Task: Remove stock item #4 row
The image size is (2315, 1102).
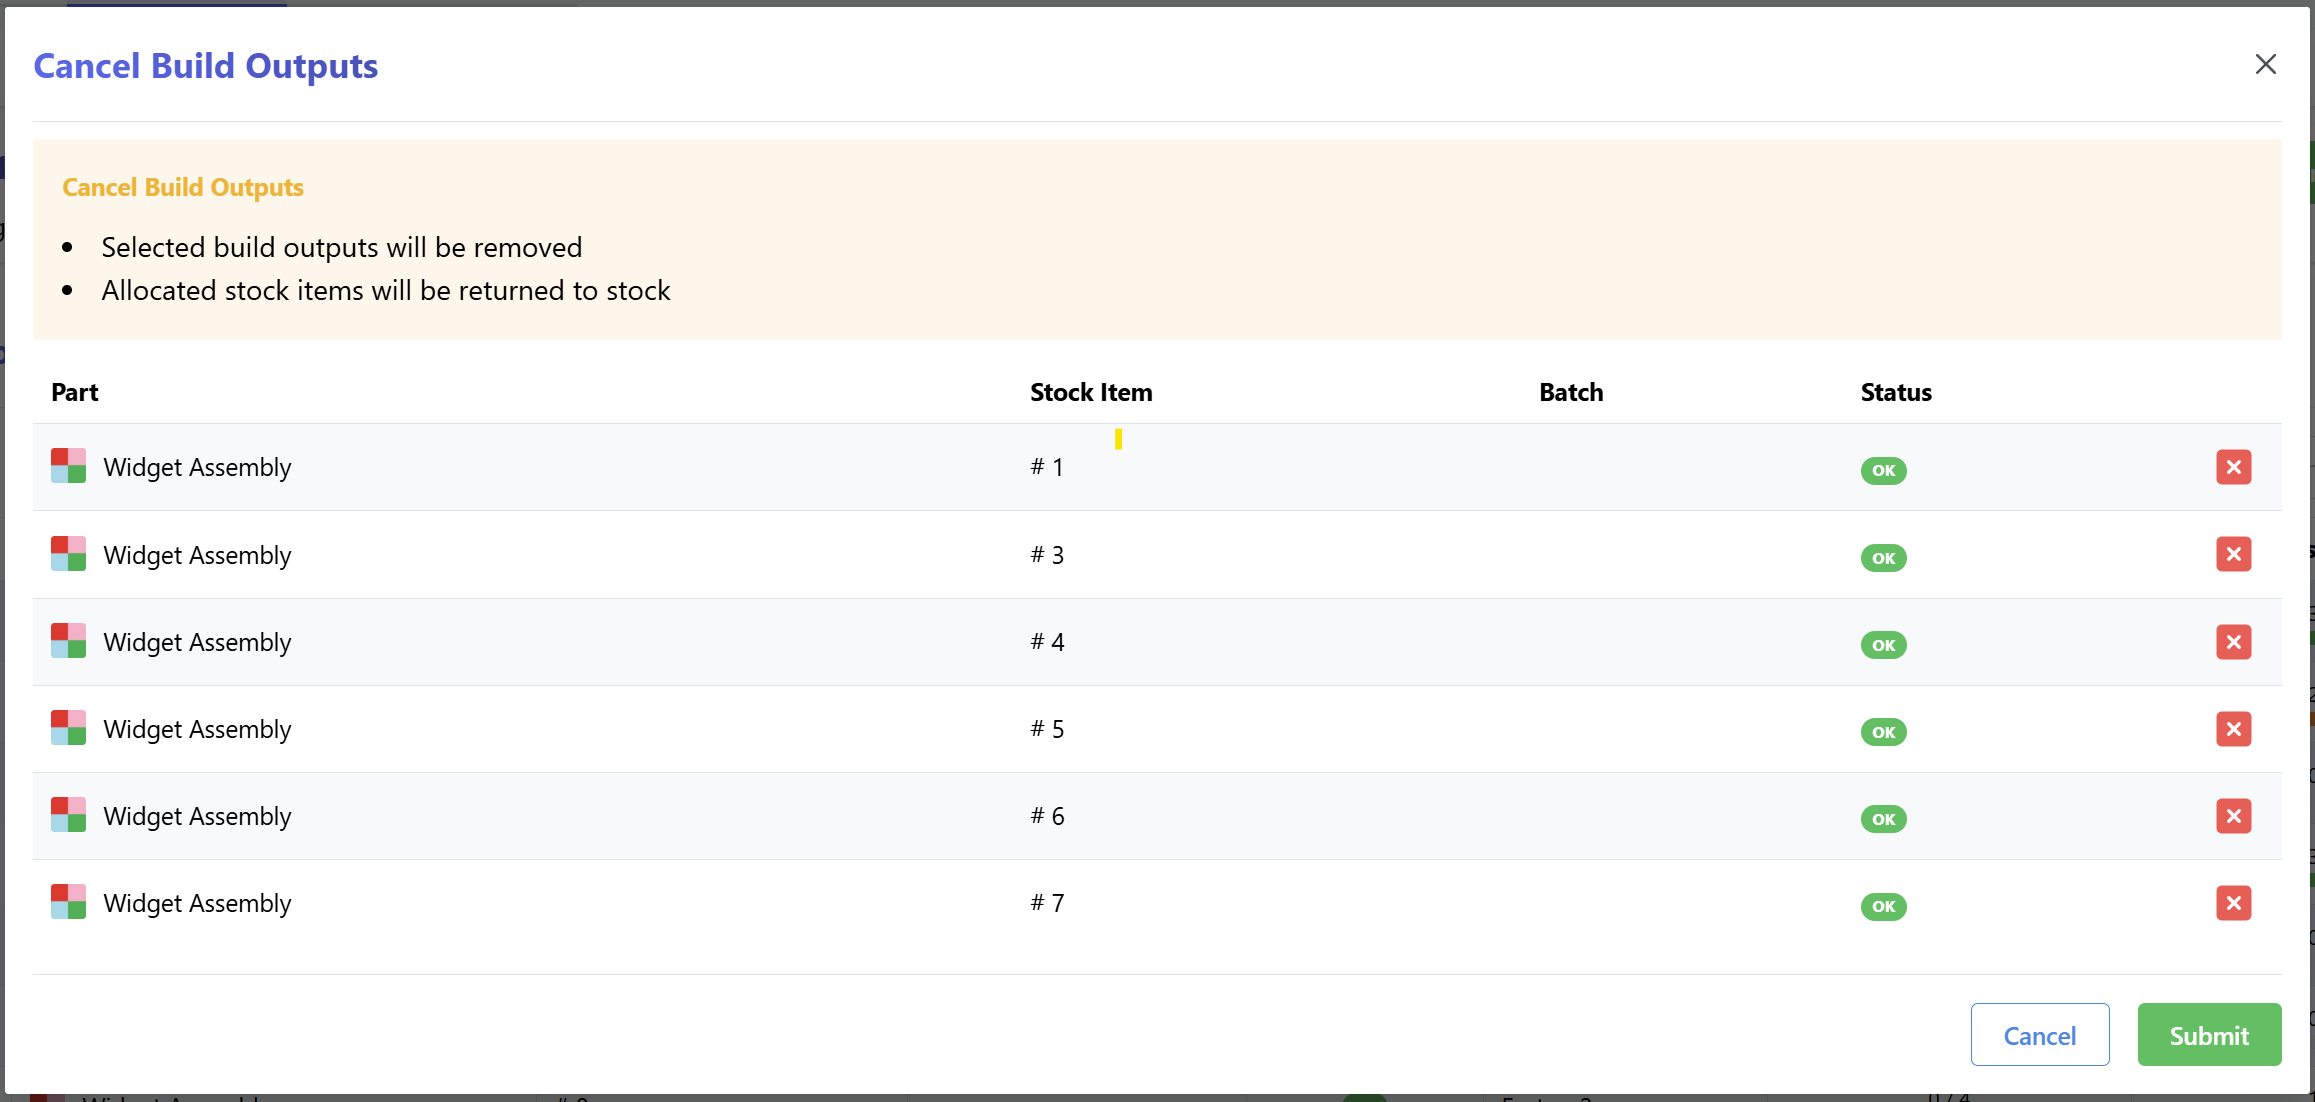Action: coord(2233,642)
